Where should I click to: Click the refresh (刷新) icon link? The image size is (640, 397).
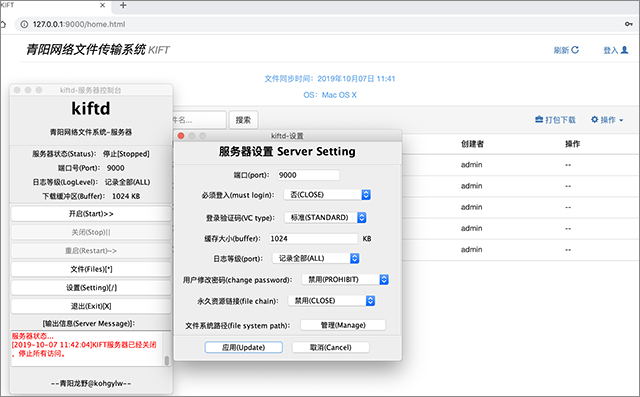[566, 50]
